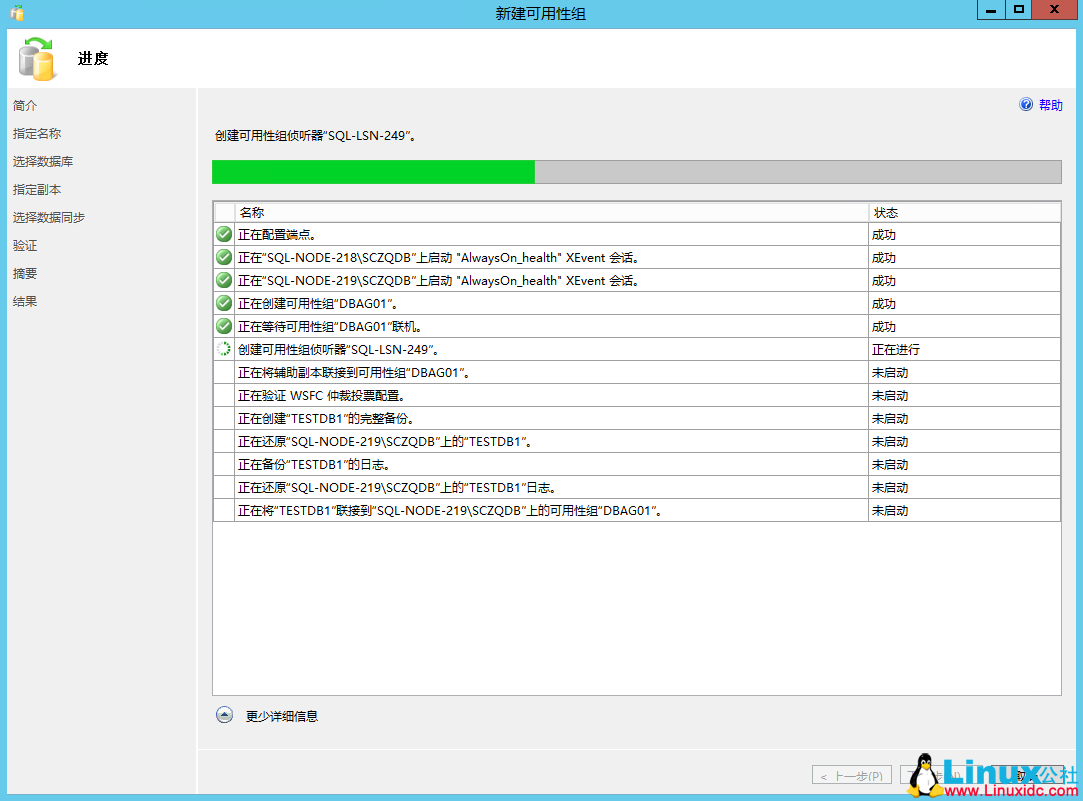Collapse the 更少详细信息 details section

click(224, 714)
